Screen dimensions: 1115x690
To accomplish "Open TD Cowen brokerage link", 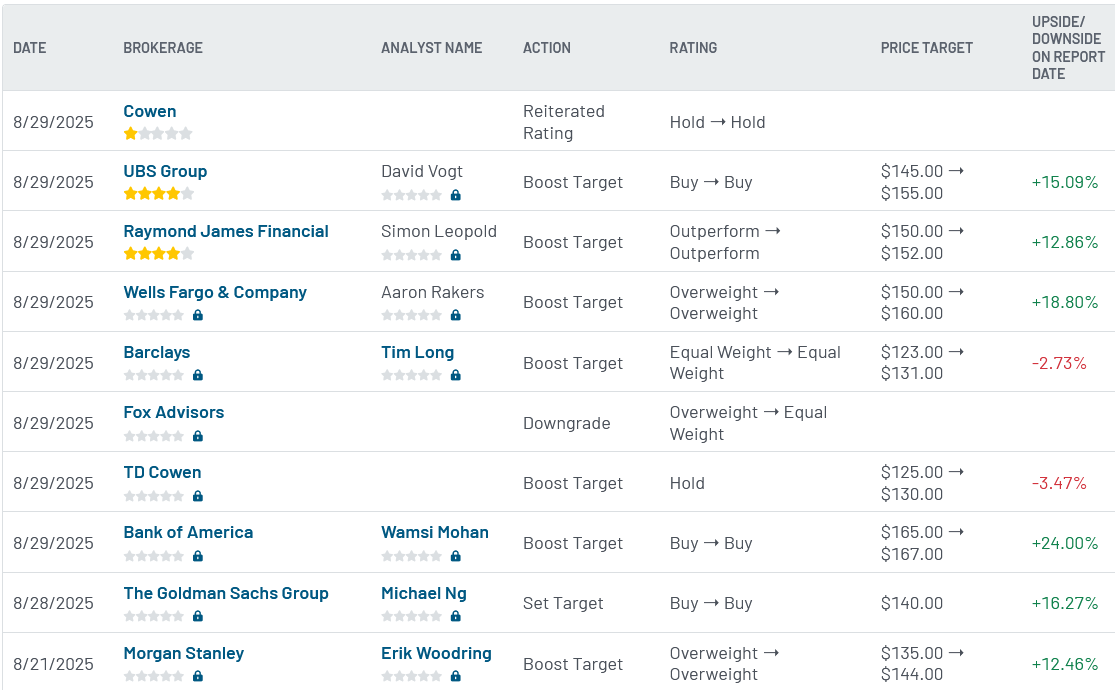I will [162, 472].
